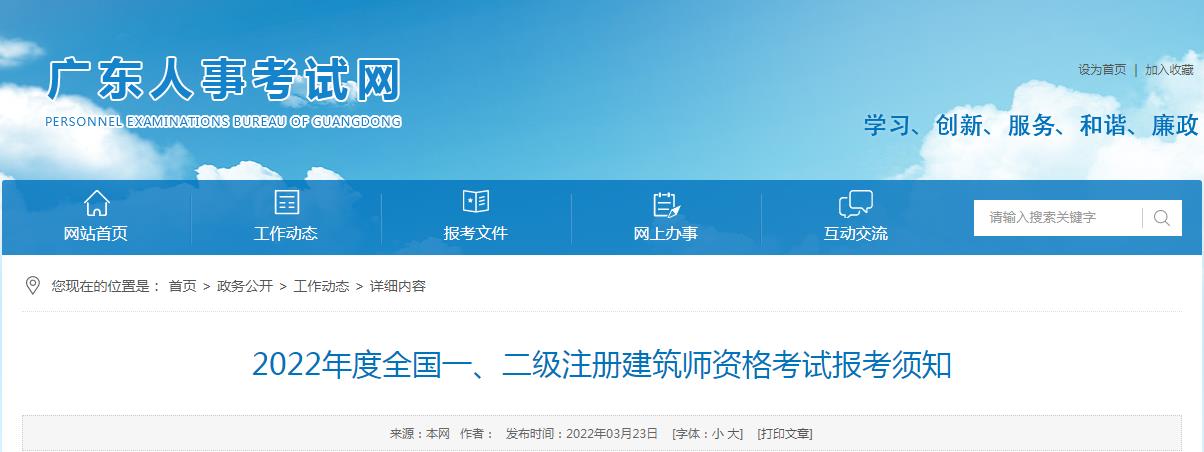Select the 报考文件 navigation item

[476, 234]
